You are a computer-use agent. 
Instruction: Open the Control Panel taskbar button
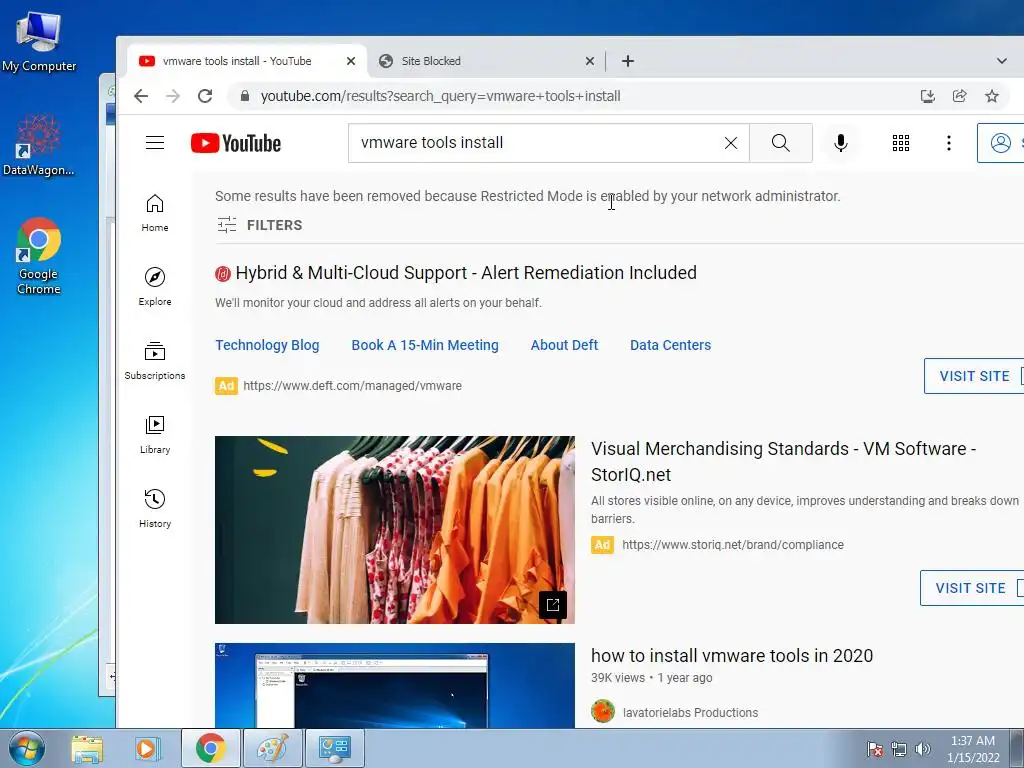pos(334,749)
